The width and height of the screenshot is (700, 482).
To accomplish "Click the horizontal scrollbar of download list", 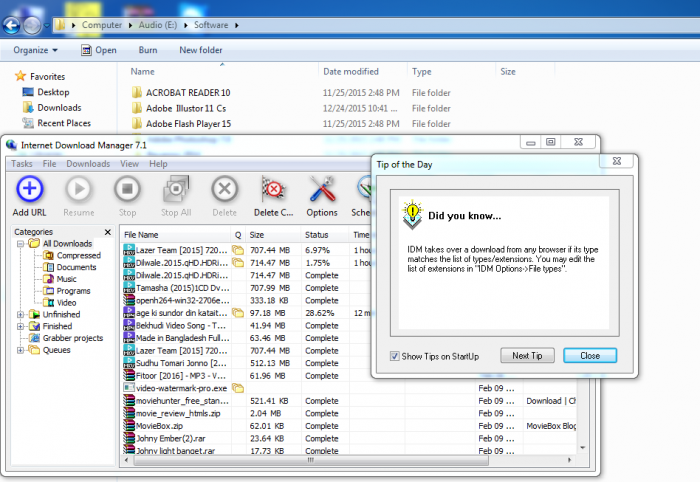I will click(x=311, y=460).
